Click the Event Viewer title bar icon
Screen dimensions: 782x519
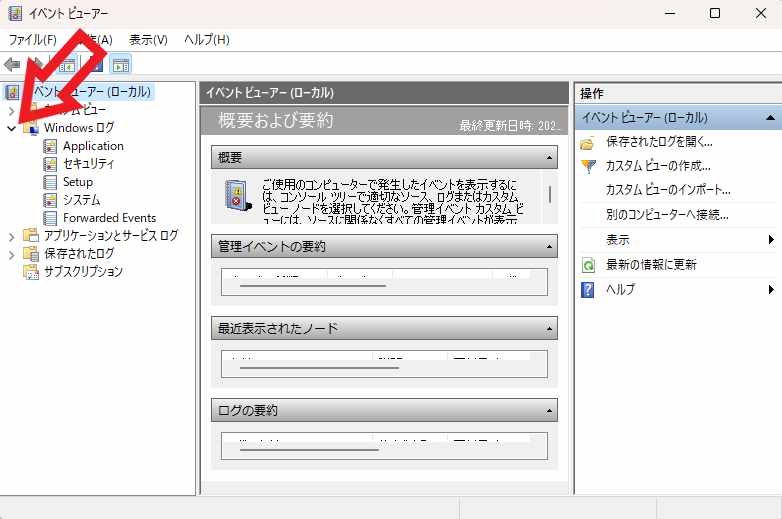[15, 13]
